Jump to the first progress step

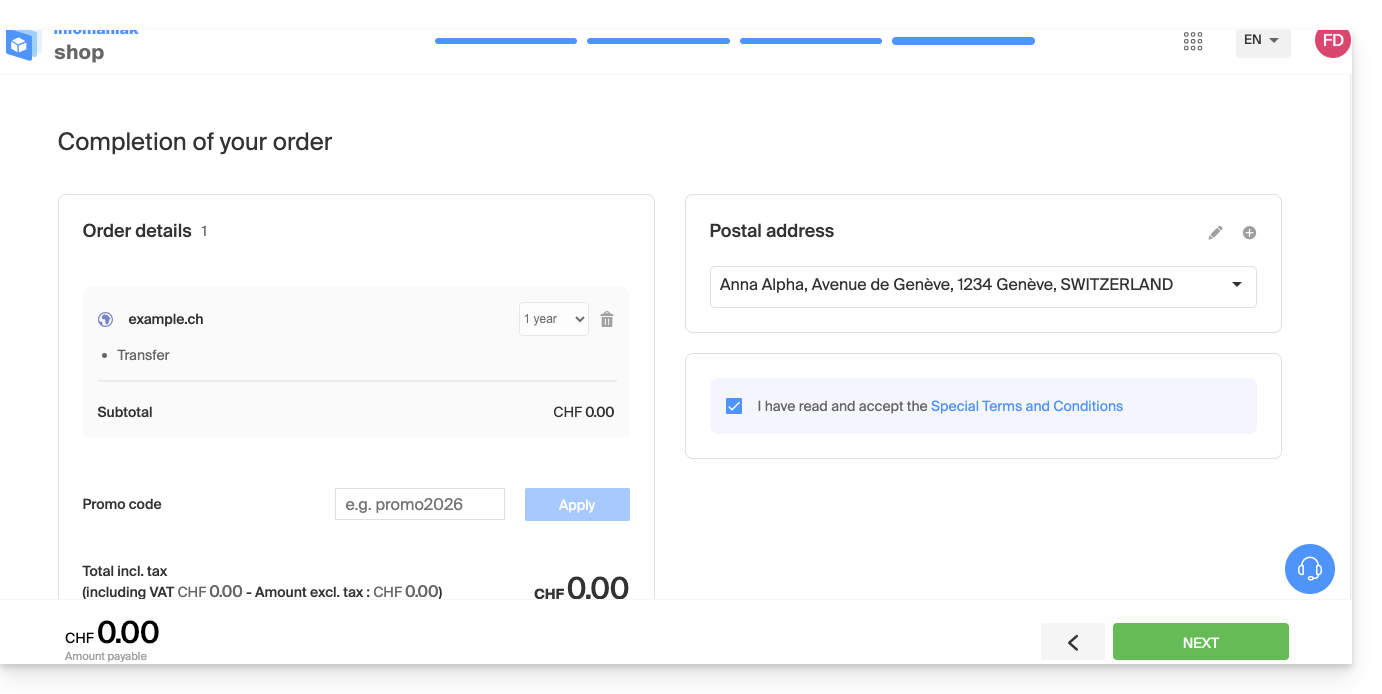pyautogui.click(x=506, y=41)
